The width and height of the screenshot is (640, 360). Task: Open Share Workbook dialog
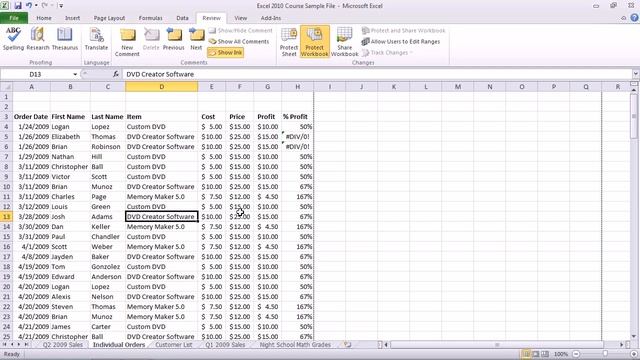(x=344, y=42)
